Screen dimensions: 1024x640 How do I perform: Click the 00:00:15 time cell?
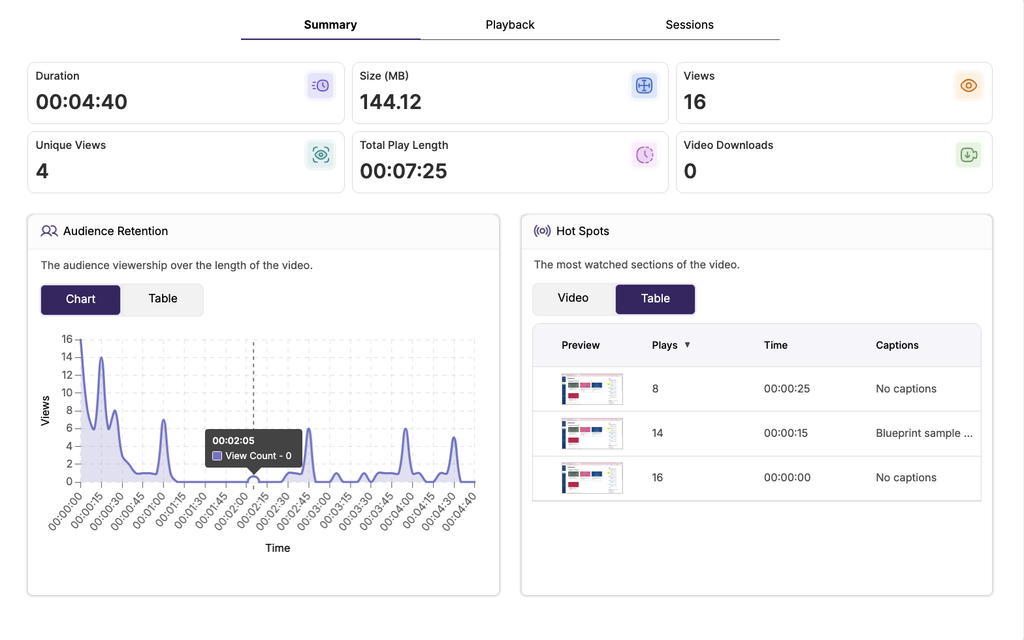(x=786, y=433)
